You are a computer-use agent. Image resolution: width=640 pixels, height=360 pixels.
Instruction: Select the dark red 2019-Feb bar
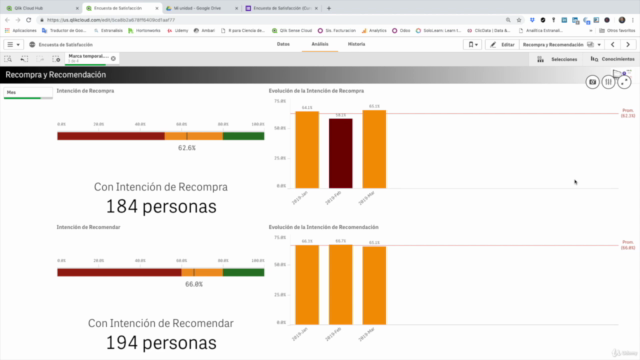click(340, 153)
